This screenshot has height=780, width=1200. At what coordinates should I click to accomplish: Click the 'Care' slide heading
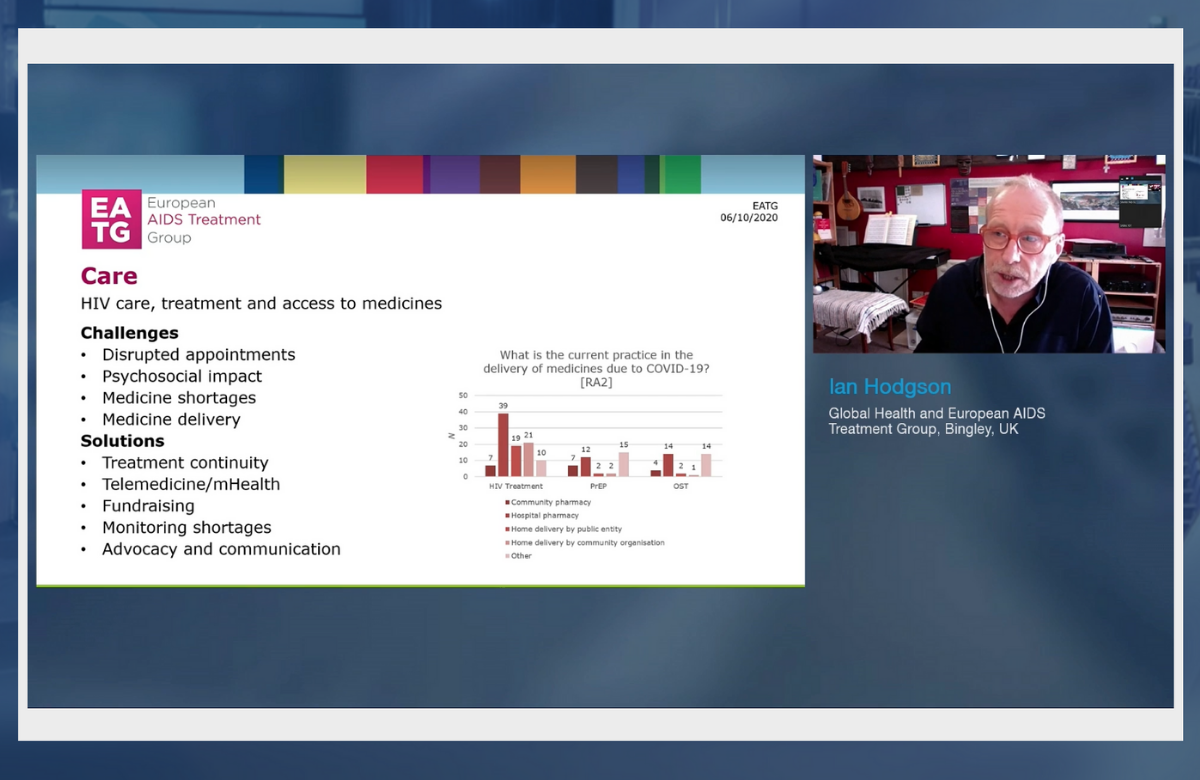pos(109,276)
